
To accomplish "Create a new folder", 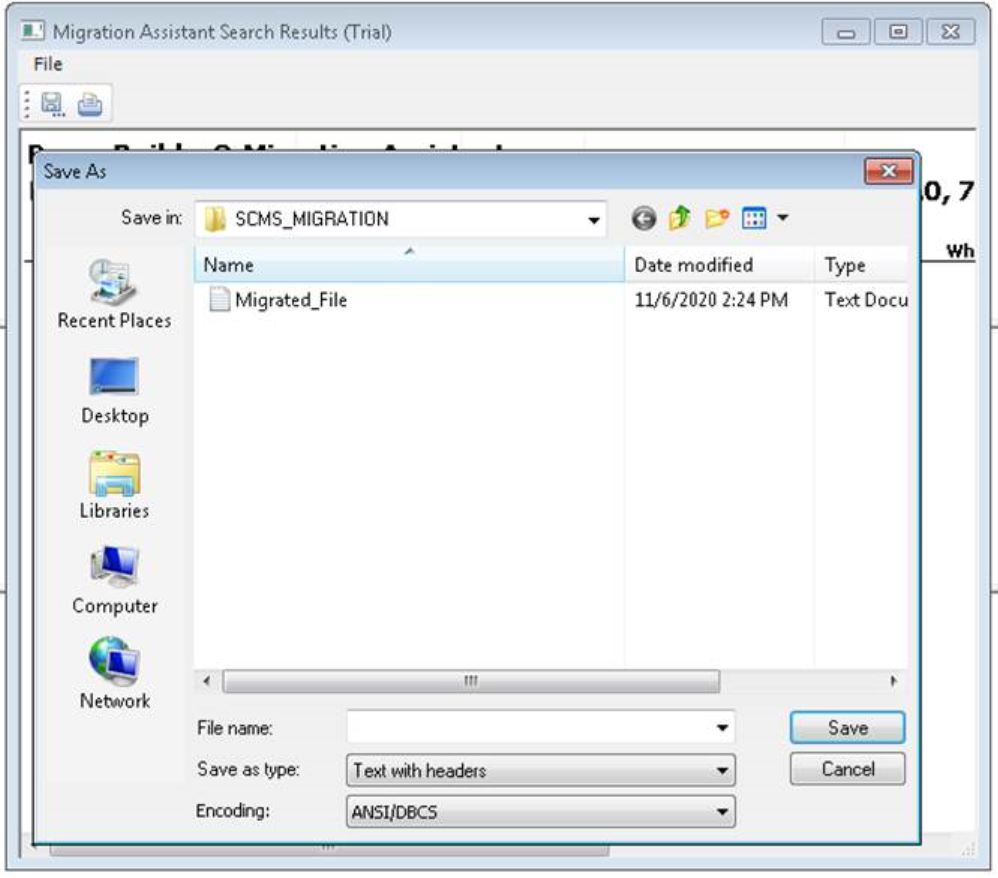I will pyautogui.click(x=716, y=219).
